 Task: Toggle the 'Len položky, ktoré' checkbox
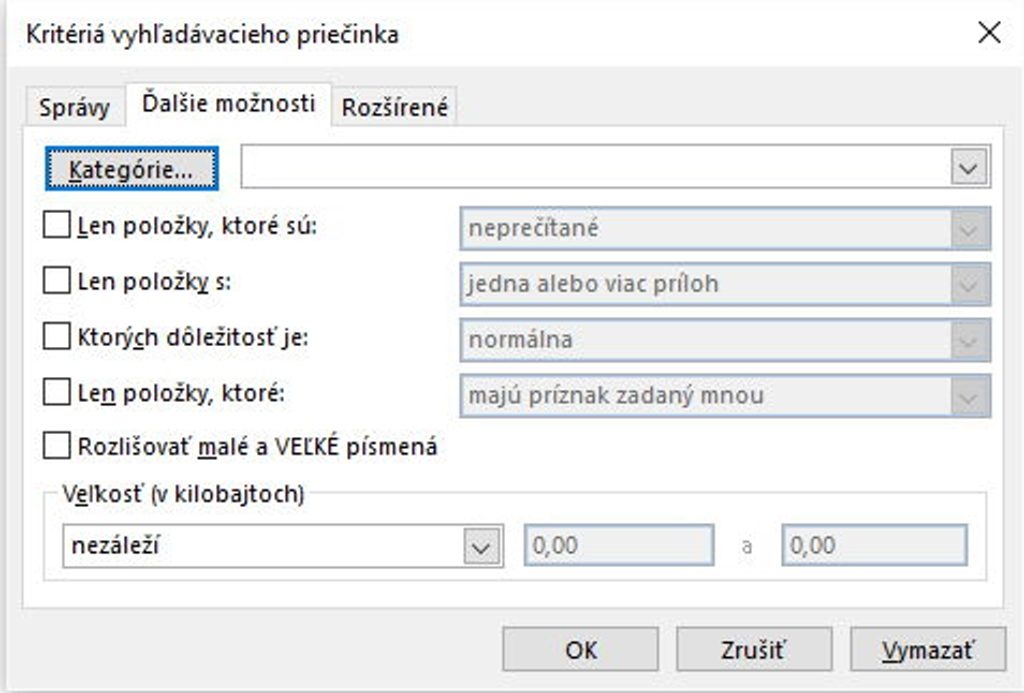[x=56, y=394]
